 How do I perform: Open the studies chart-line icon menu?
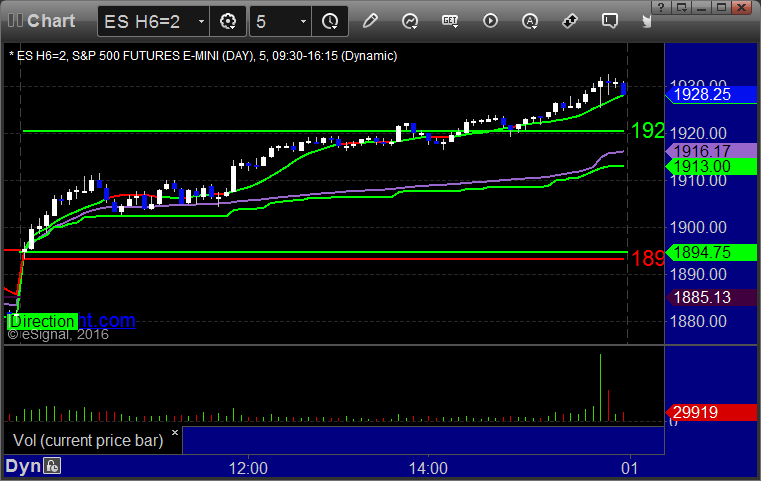pyautogui.click(x=410, y=21)
